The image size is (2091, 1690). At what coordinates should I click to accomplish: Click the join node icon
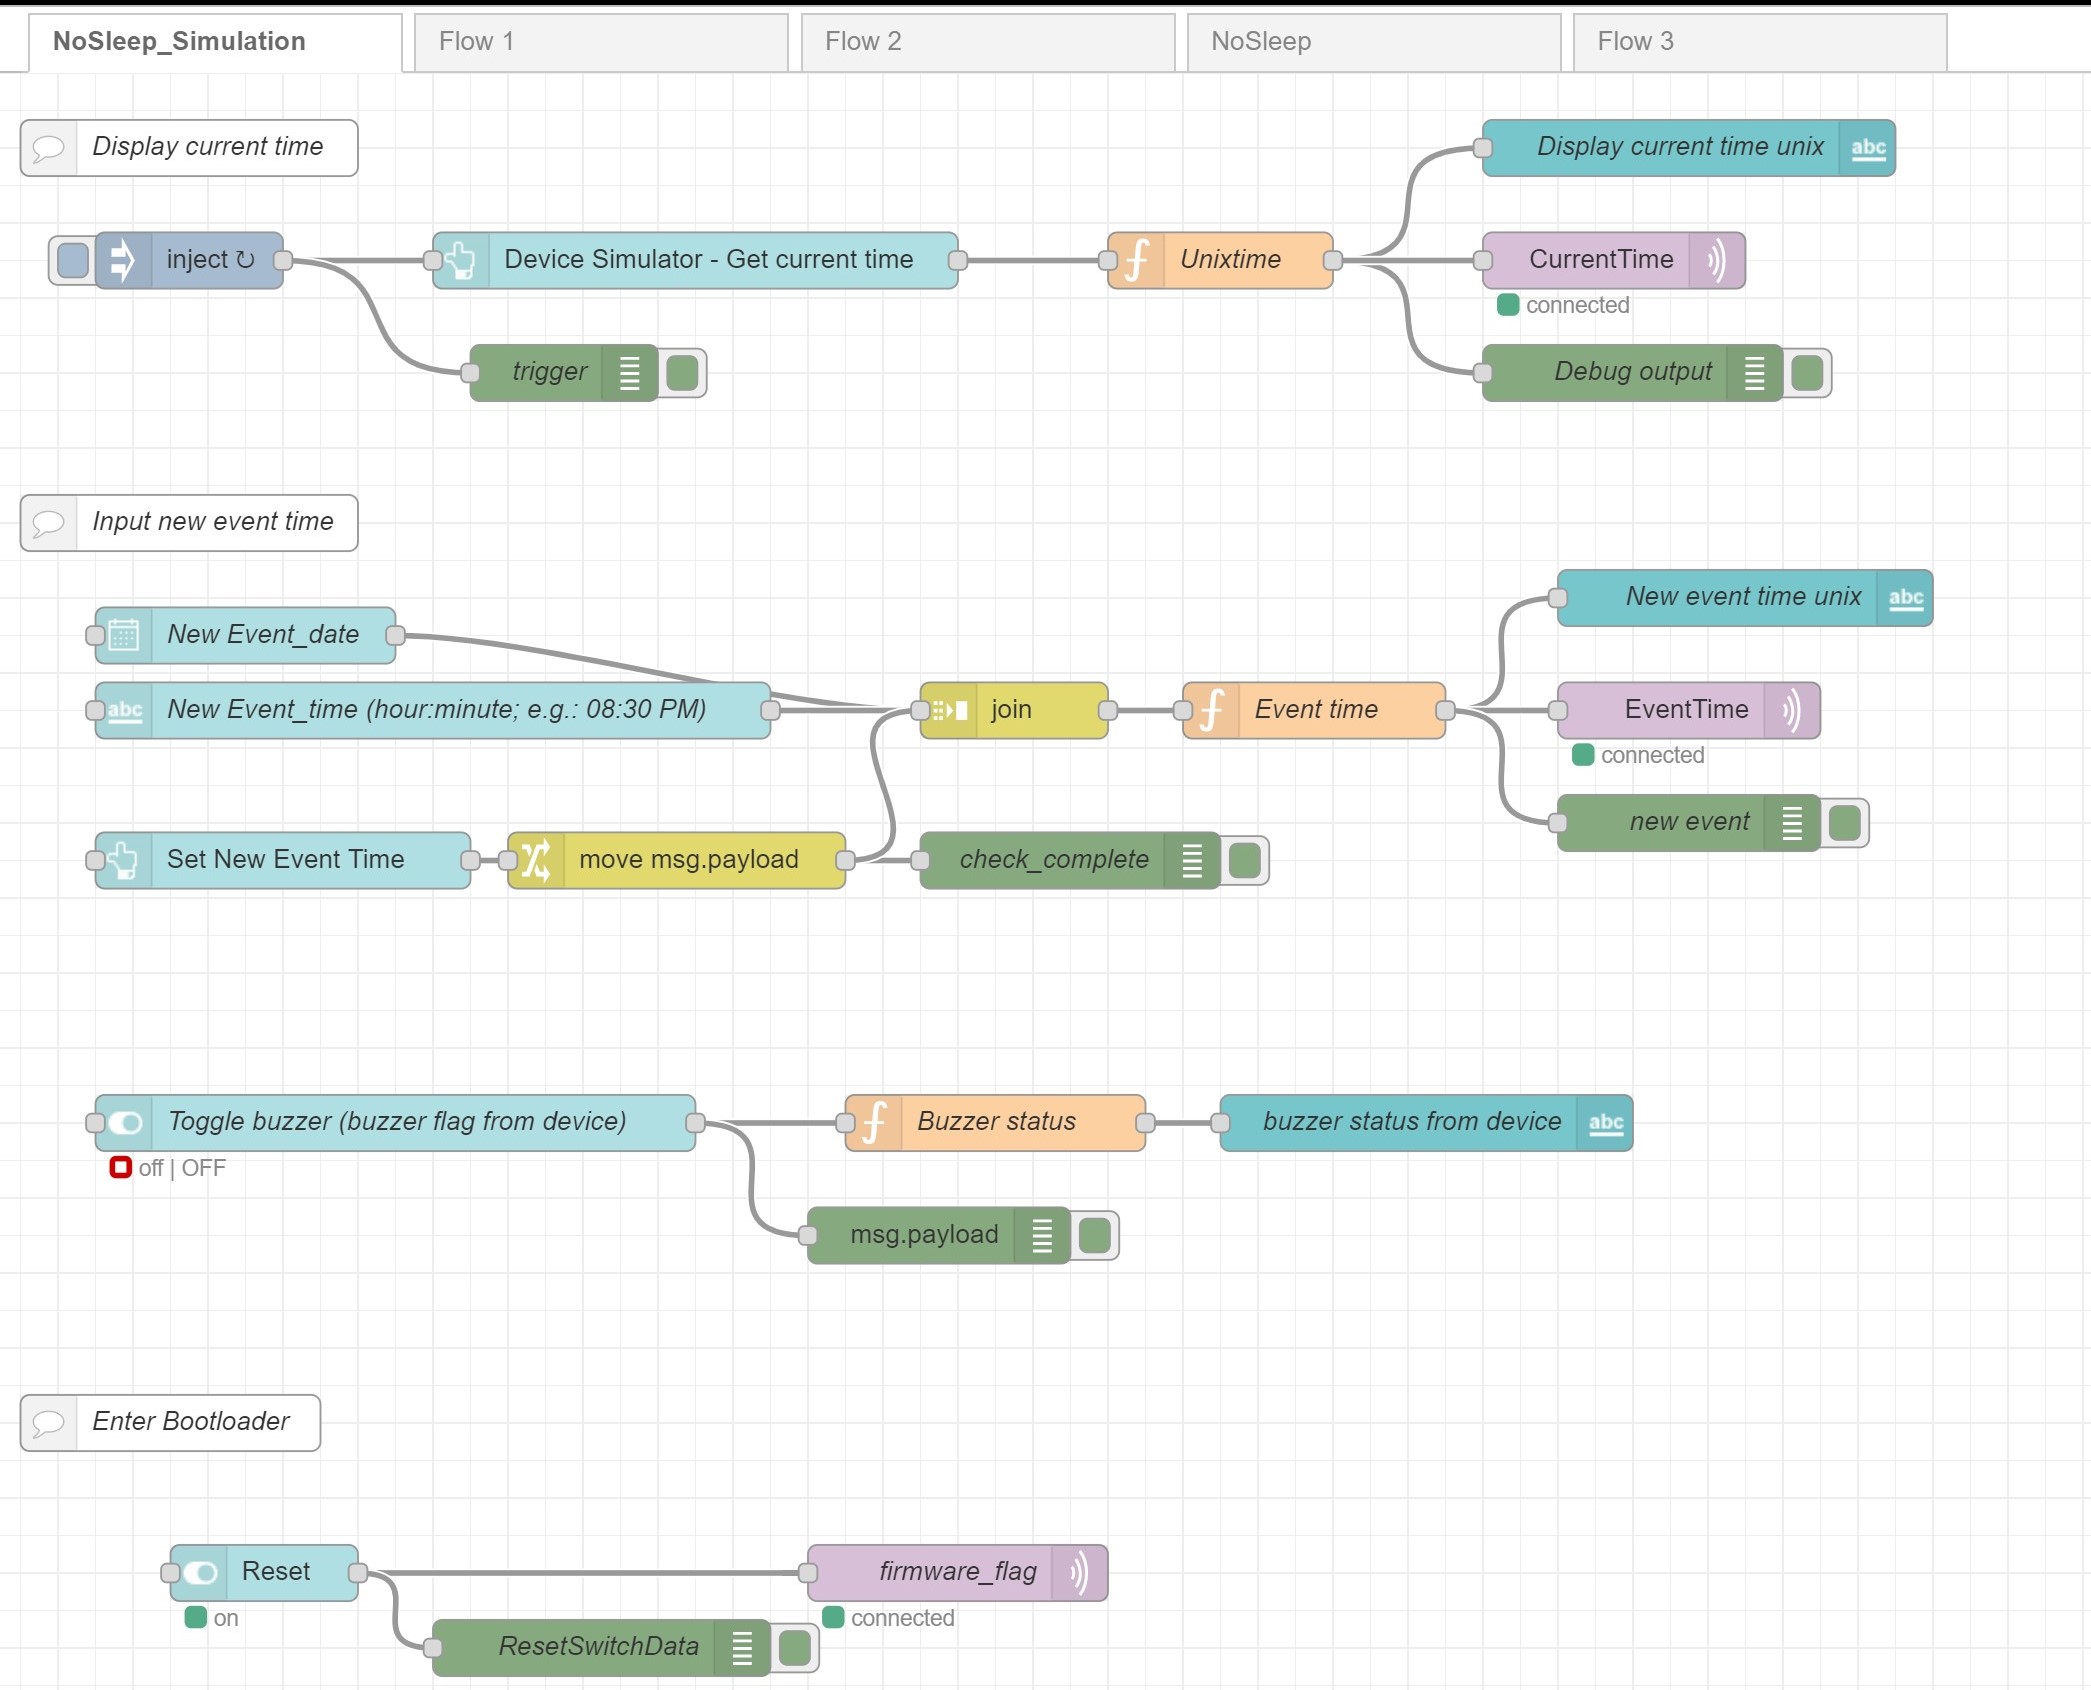click(x=949, y=711)
